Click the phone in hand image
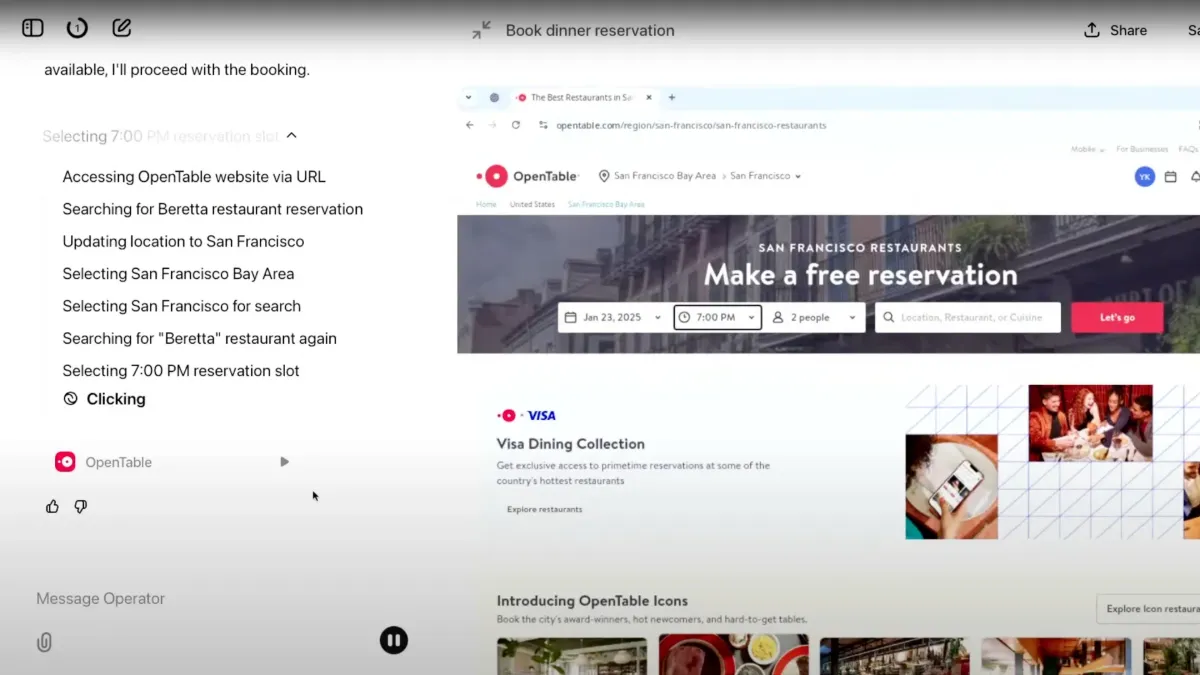Image resolution: width=1200 pixels, height=675 pixels. (x=951, y=487)
